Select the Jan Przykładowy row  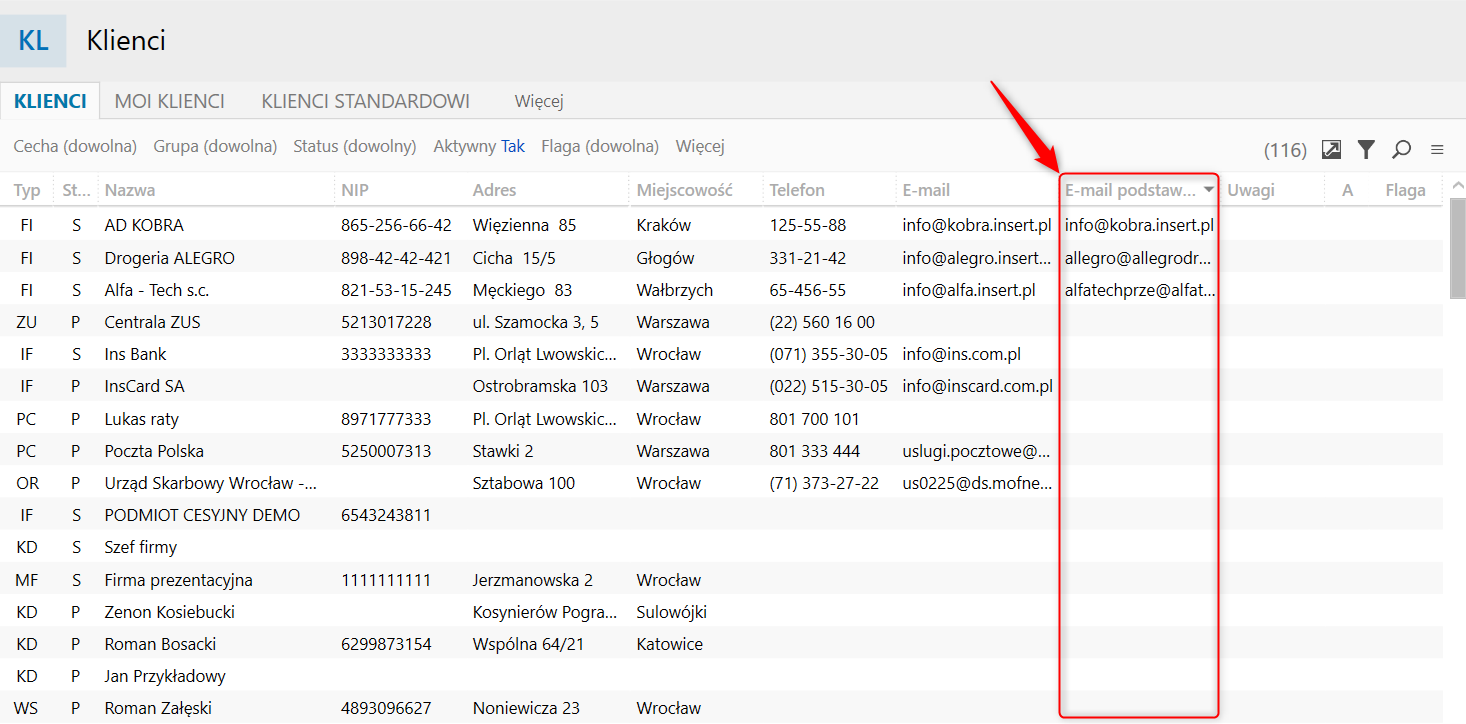coord(721,676)
